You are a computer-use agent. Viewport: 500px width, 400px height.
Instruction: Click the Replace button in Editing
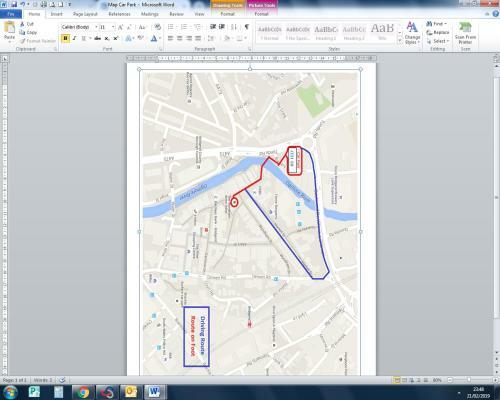point(438,32)
